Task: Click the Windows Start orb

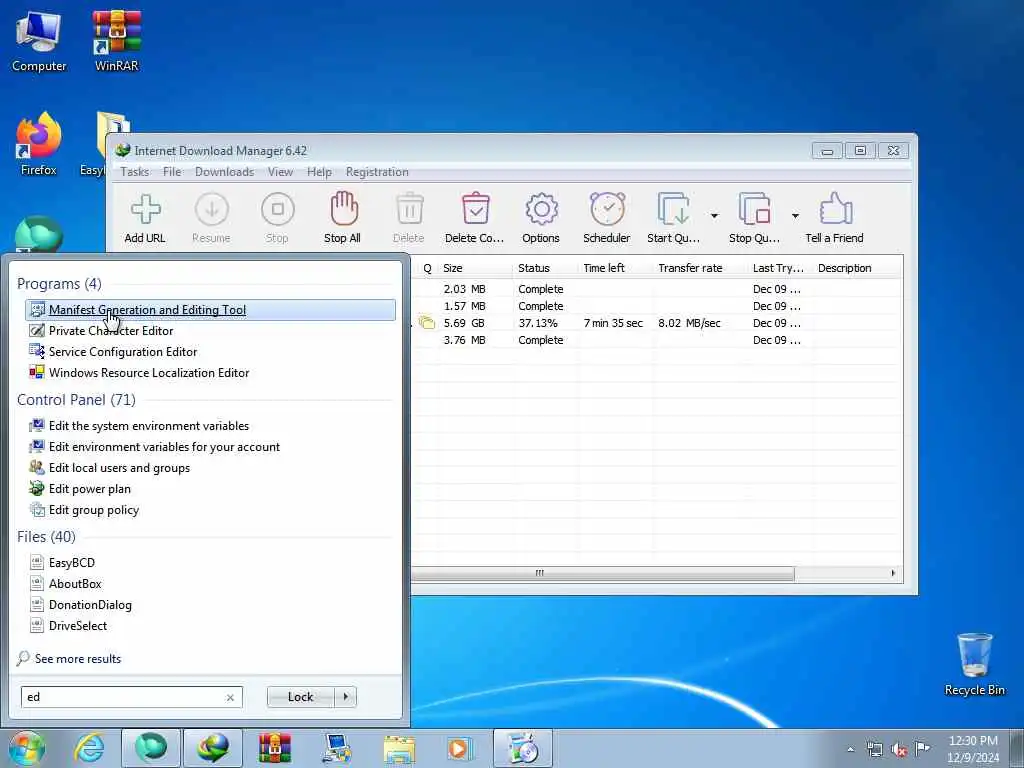Action: point(26,748)
